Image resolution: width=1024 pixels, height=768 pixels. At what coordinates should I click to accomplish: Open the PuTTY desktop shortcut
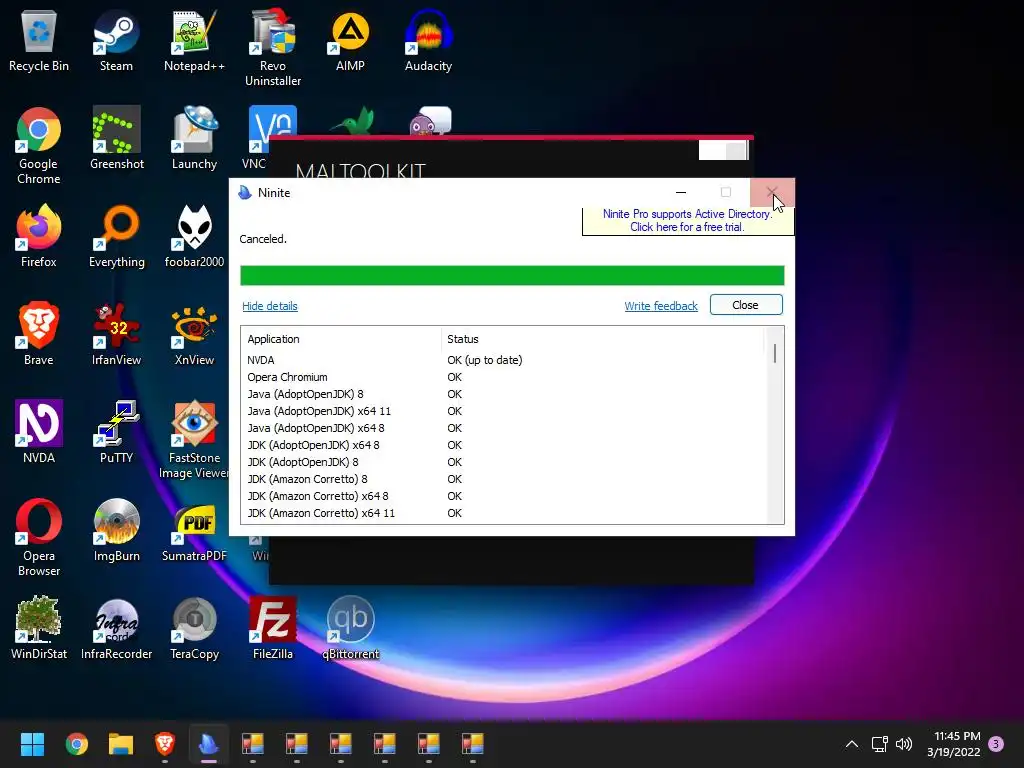(116, 432)
